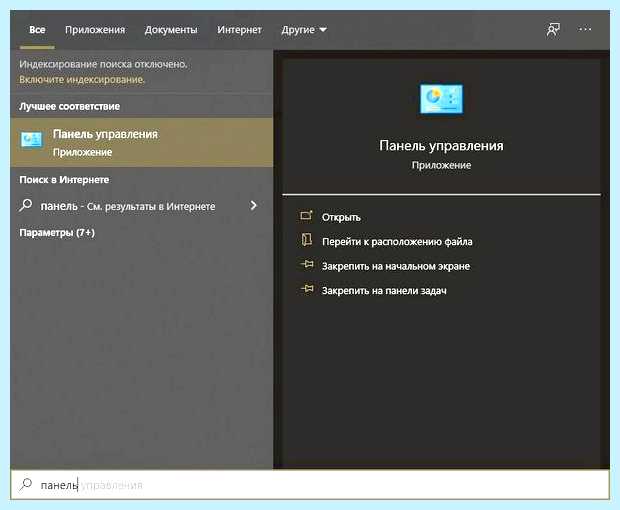This screenshot has width=620, height=510.
Task: Click pin icon for панели задач
Action: (x=307, y=289)
